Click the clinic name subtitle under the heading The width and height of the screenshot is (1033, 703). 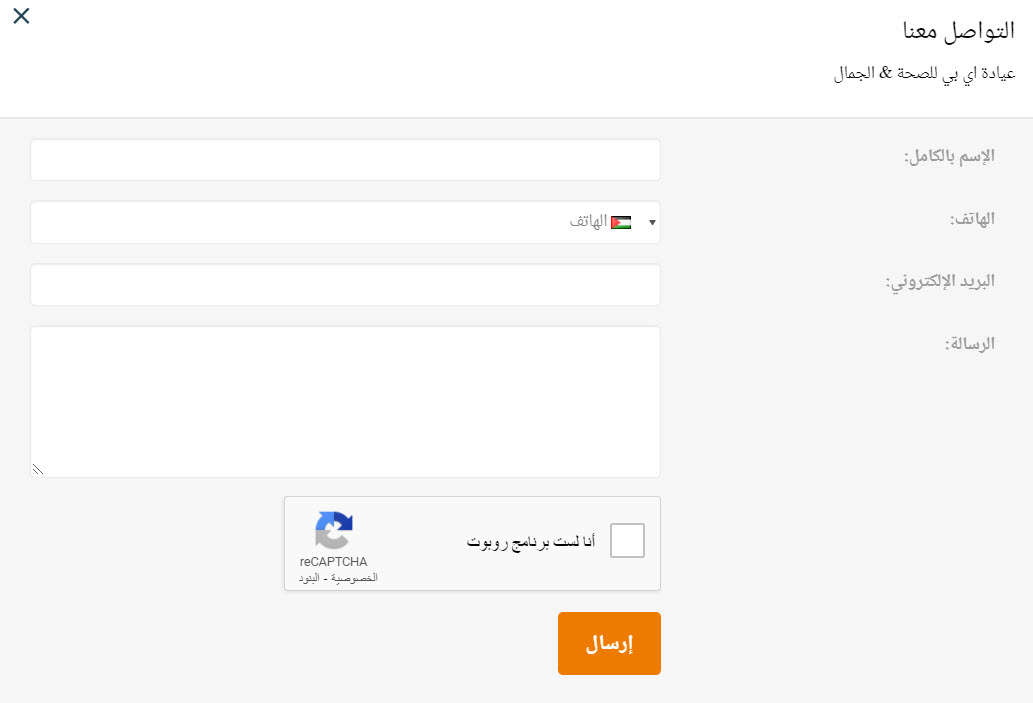(925, 74)
